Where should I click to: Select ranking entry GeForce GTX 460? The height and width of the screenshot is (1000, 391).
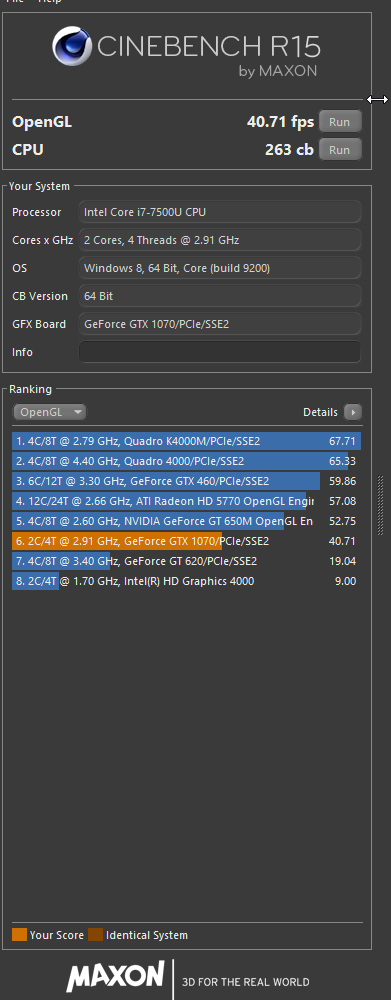[187, 481]
